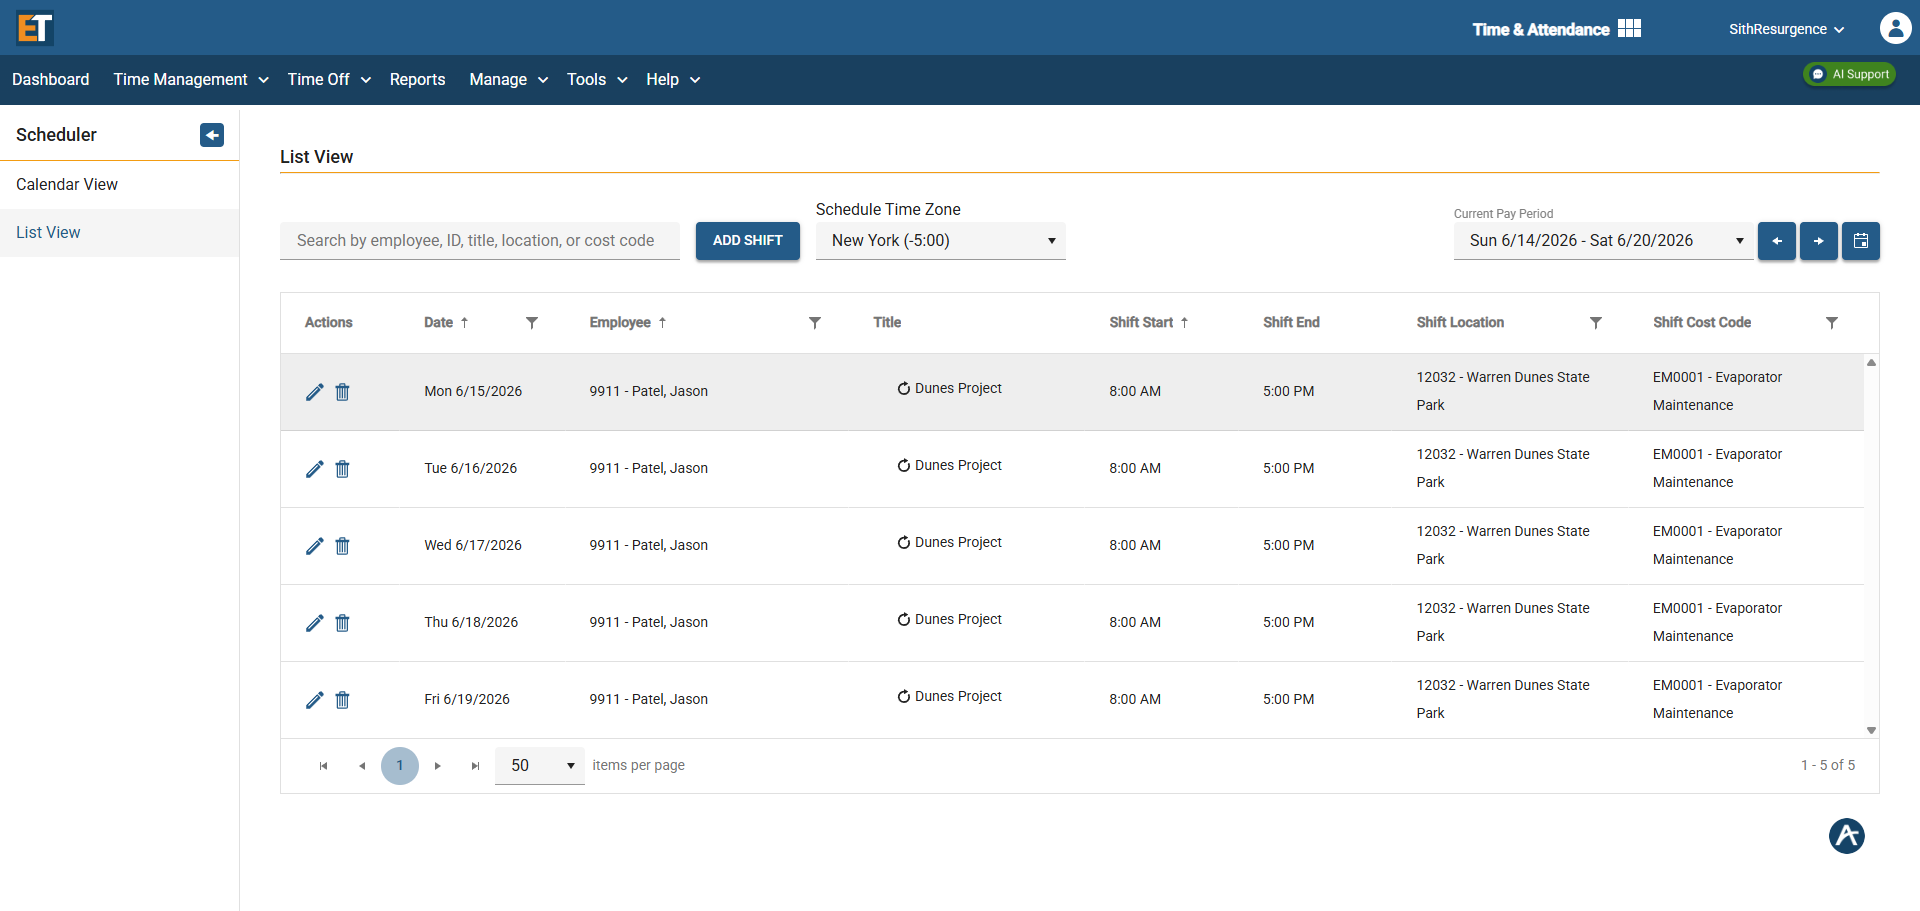
Task: Click the ADD SHIFT button
Action: tap(748, 241)
